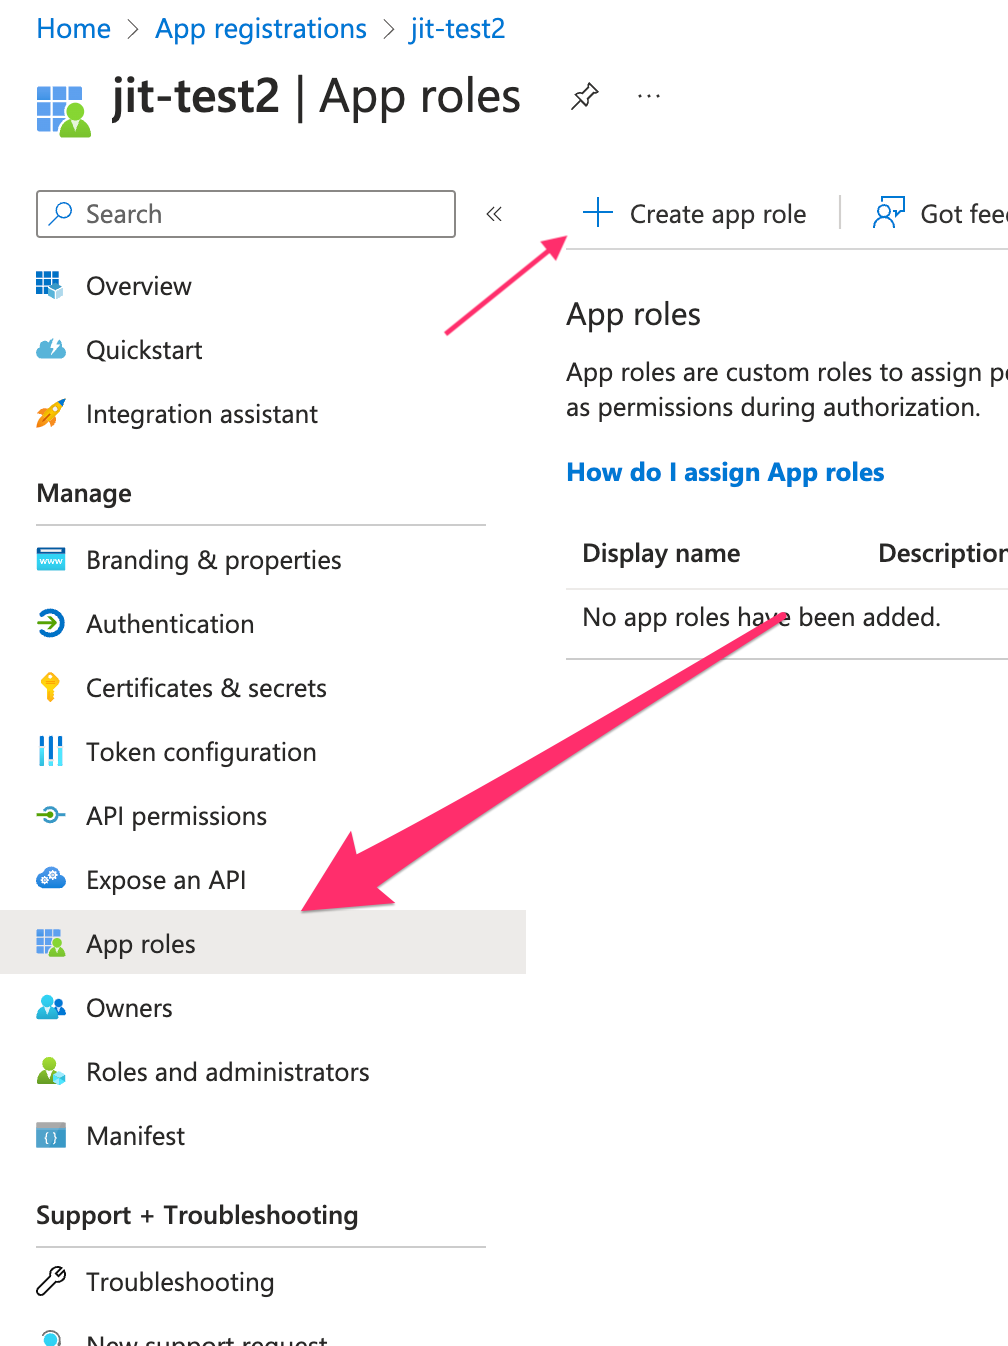Click the Got feedback button
The width and height of the screenshot is (1008, 1346).
click(940, 213)
